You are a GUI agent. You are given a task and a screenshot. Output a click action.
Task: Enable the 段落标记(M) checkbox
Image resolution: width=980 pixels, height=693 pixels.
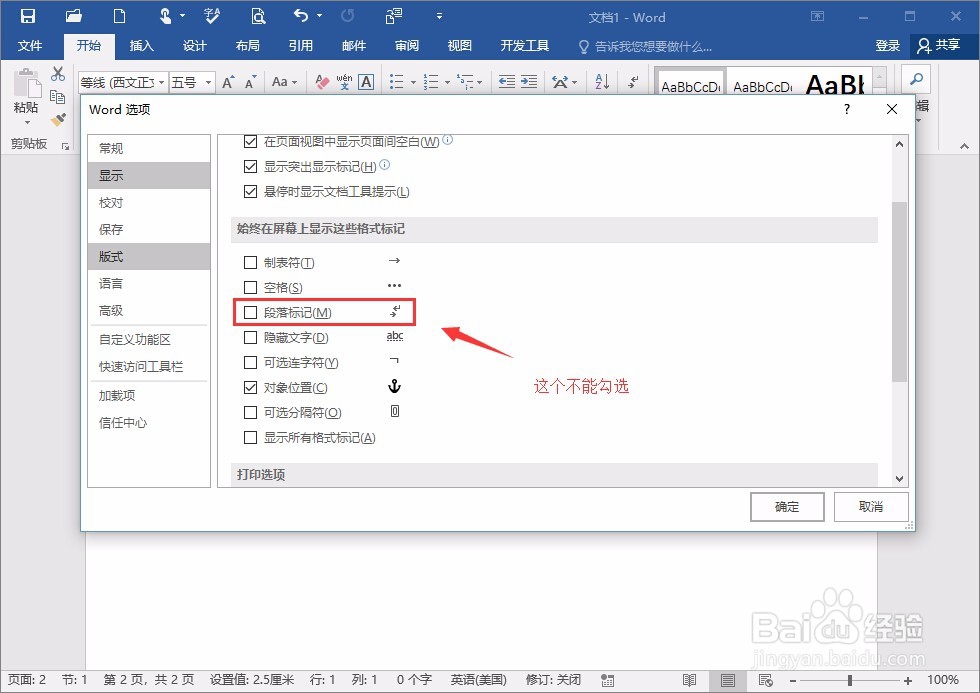pos(250,312)
